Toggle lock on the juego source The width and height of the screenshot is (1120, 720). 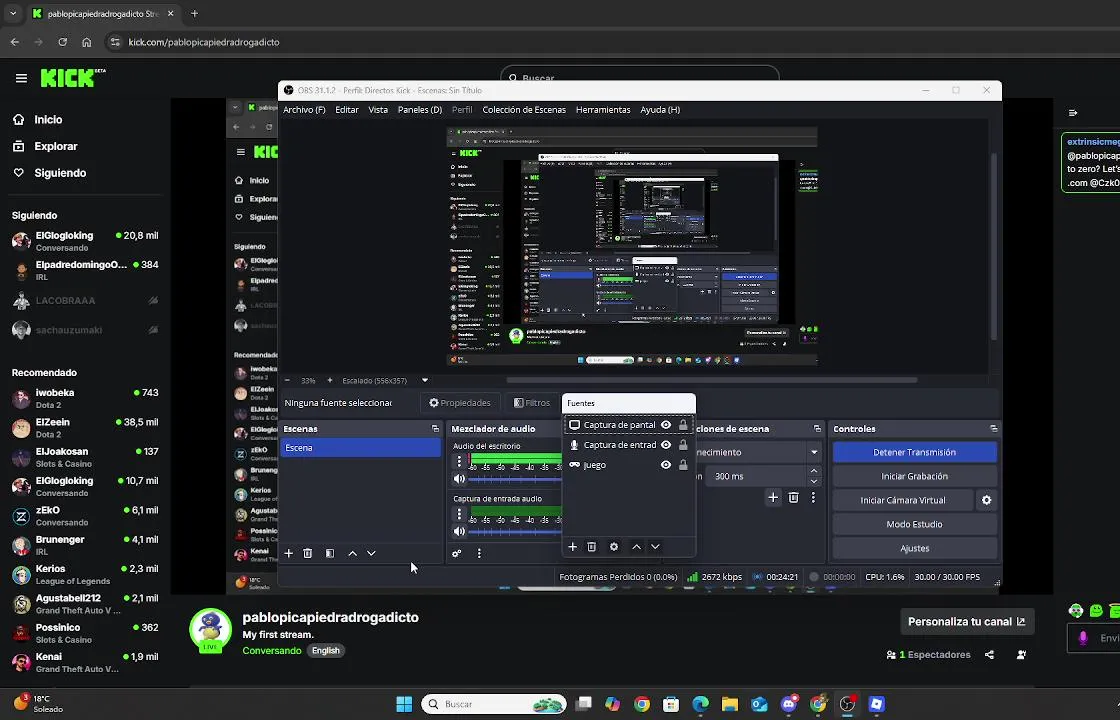(683, 465)
